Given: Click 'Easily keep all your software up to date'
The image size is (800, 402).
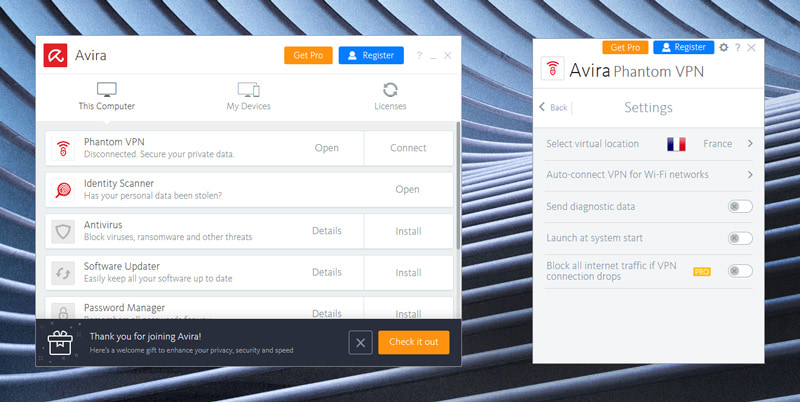Looking at the screenshot, I should [x=158, y=279].
